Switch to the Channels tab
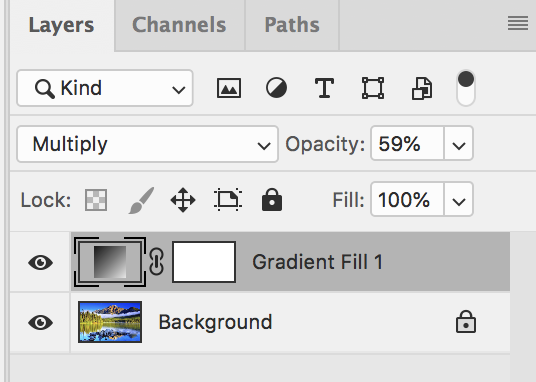 (179, 25)
